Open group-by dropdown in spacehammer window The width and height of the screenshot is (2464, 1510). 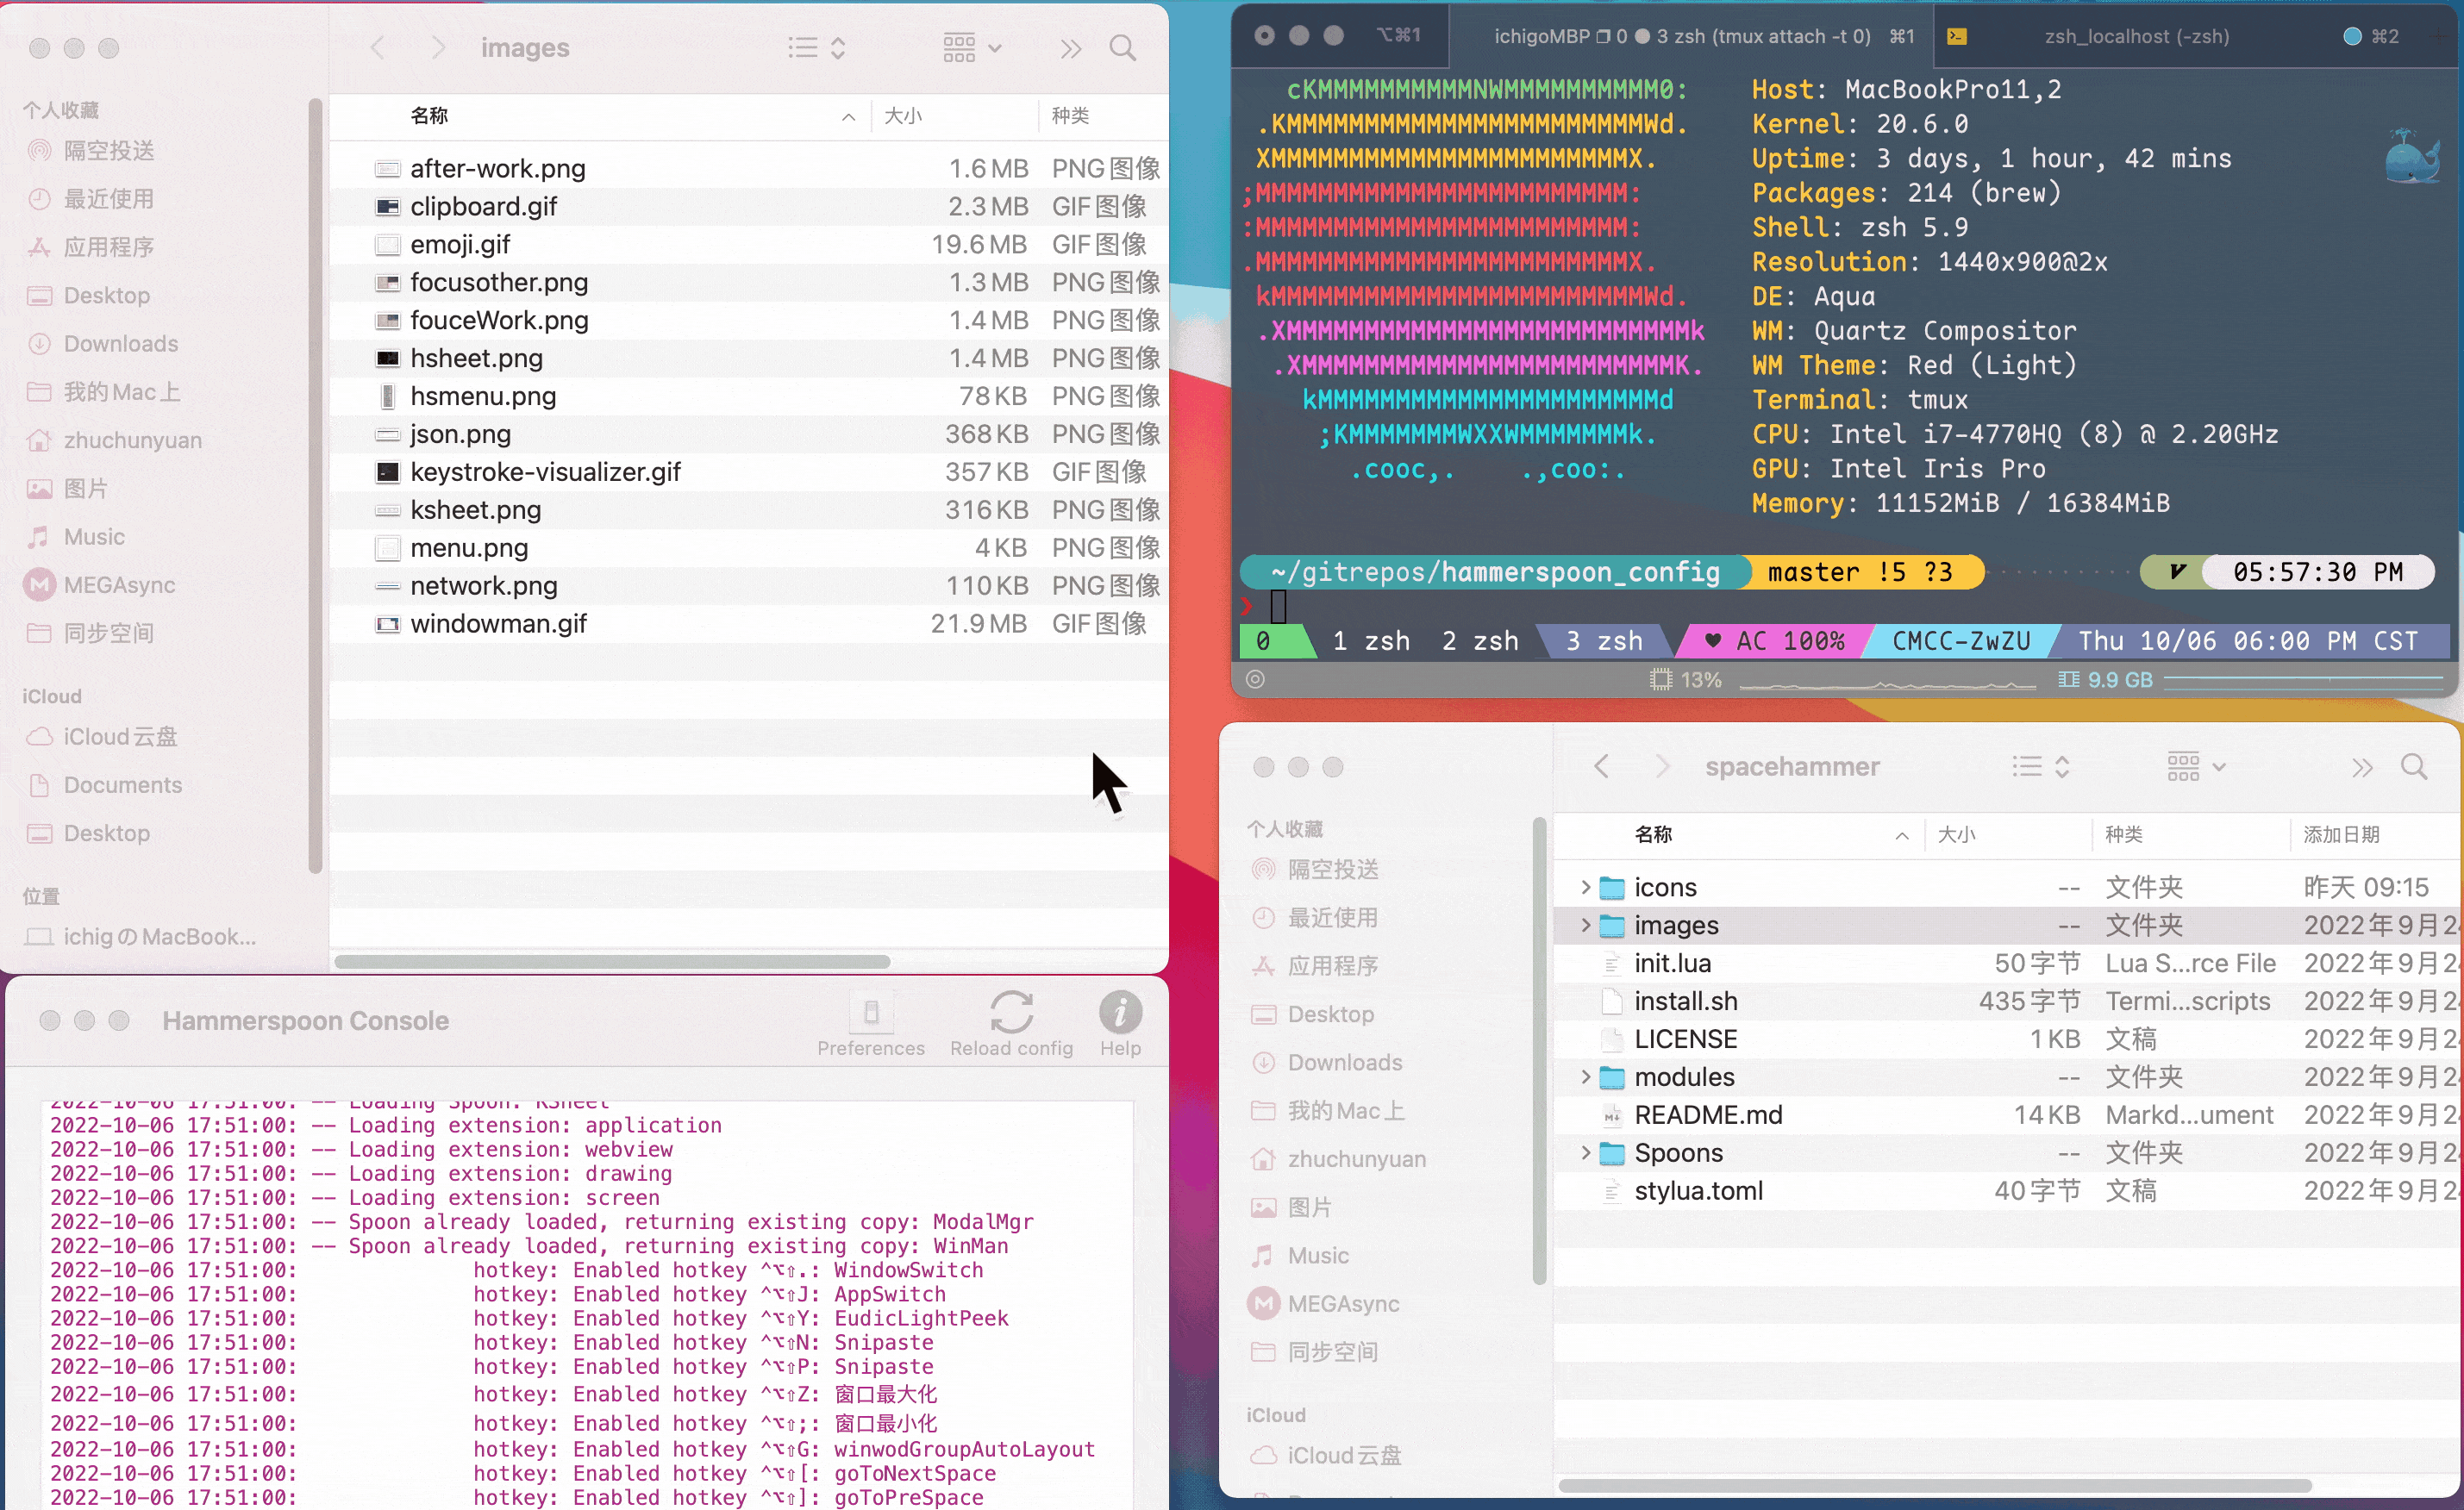(x=2196, y=767)
